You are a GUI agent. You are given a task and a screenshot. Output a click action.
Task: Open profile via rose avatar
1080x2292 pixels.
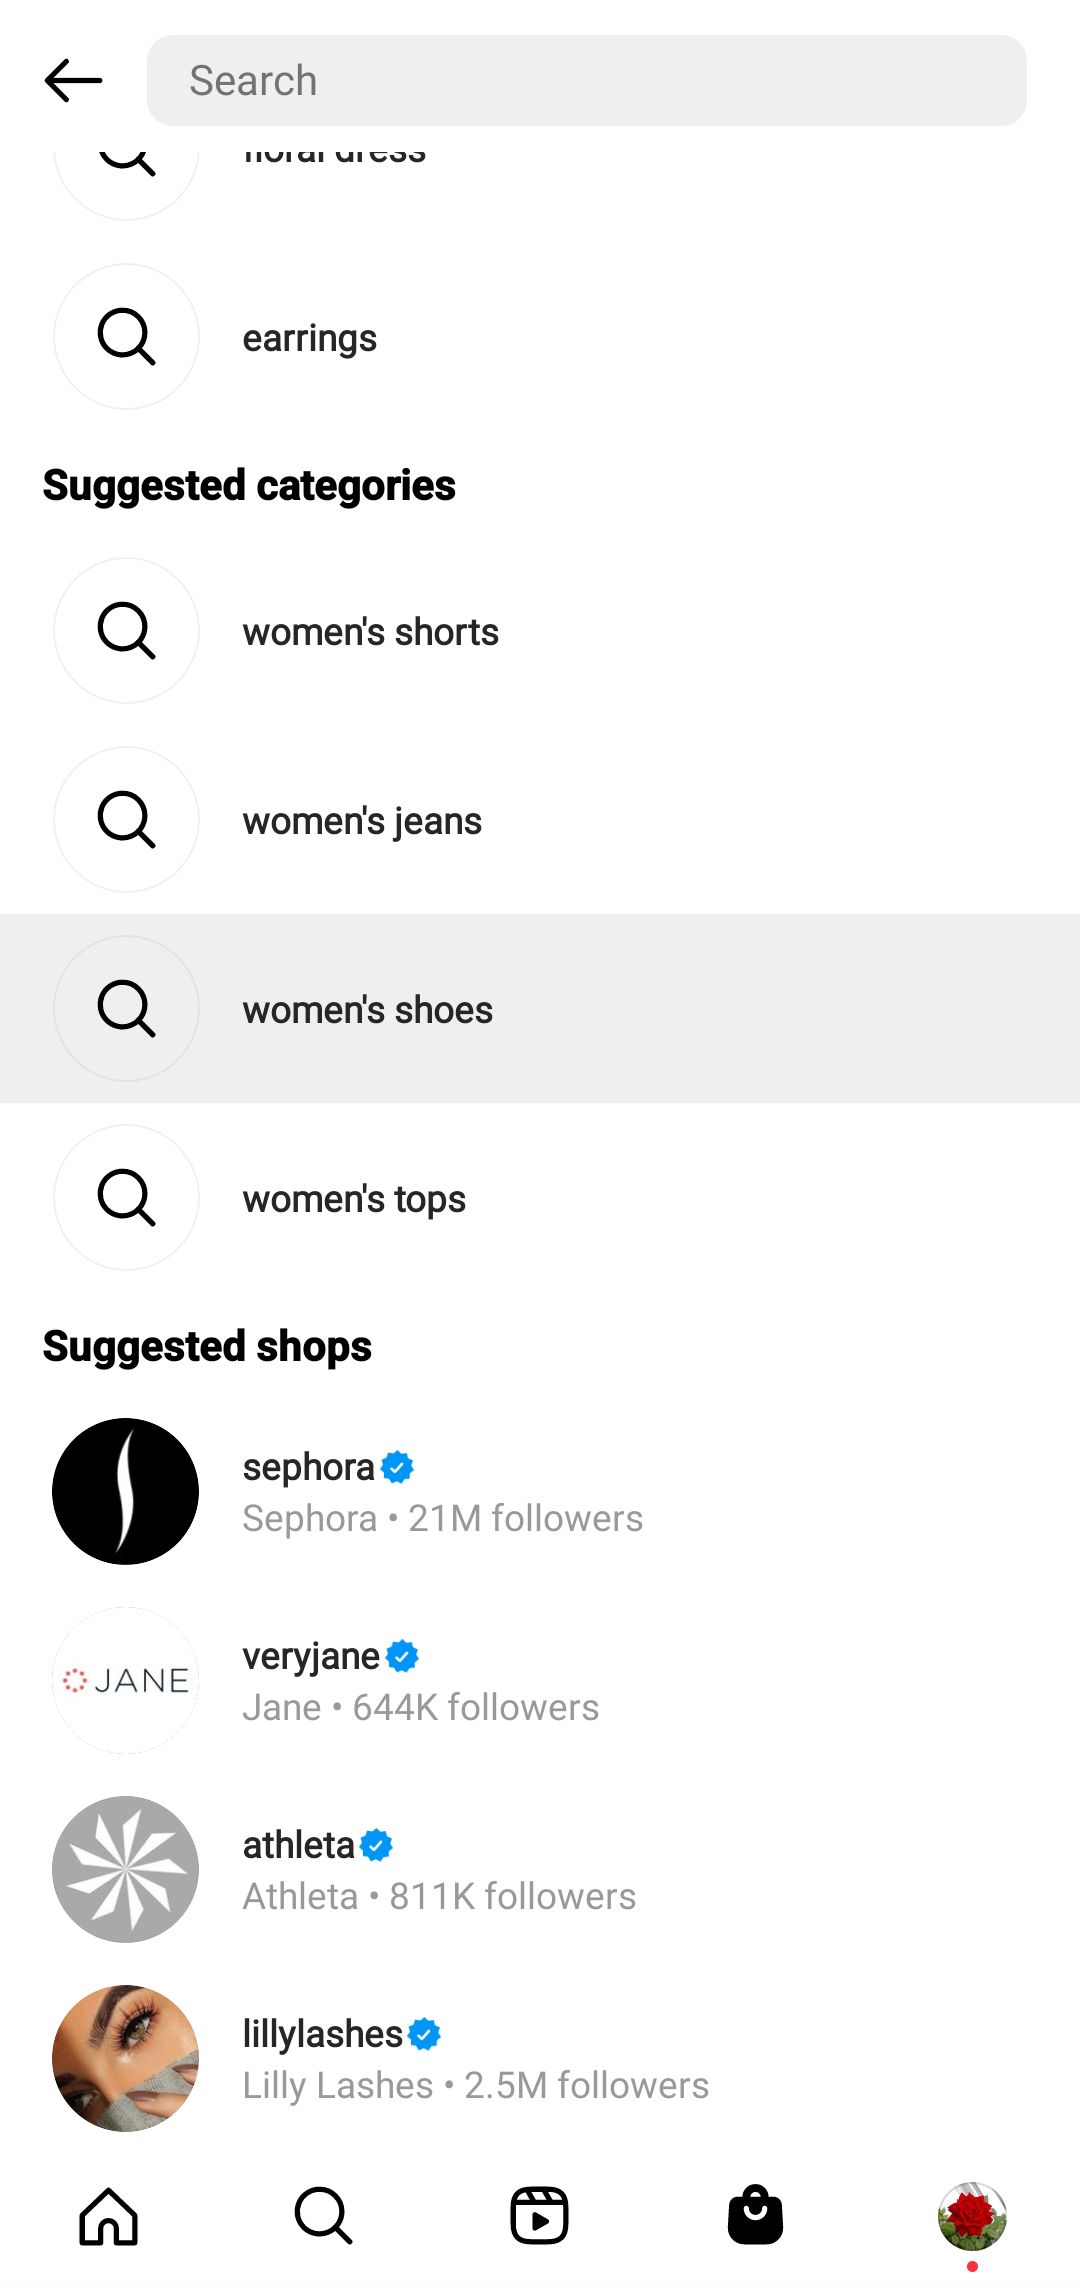(972, 2216)
